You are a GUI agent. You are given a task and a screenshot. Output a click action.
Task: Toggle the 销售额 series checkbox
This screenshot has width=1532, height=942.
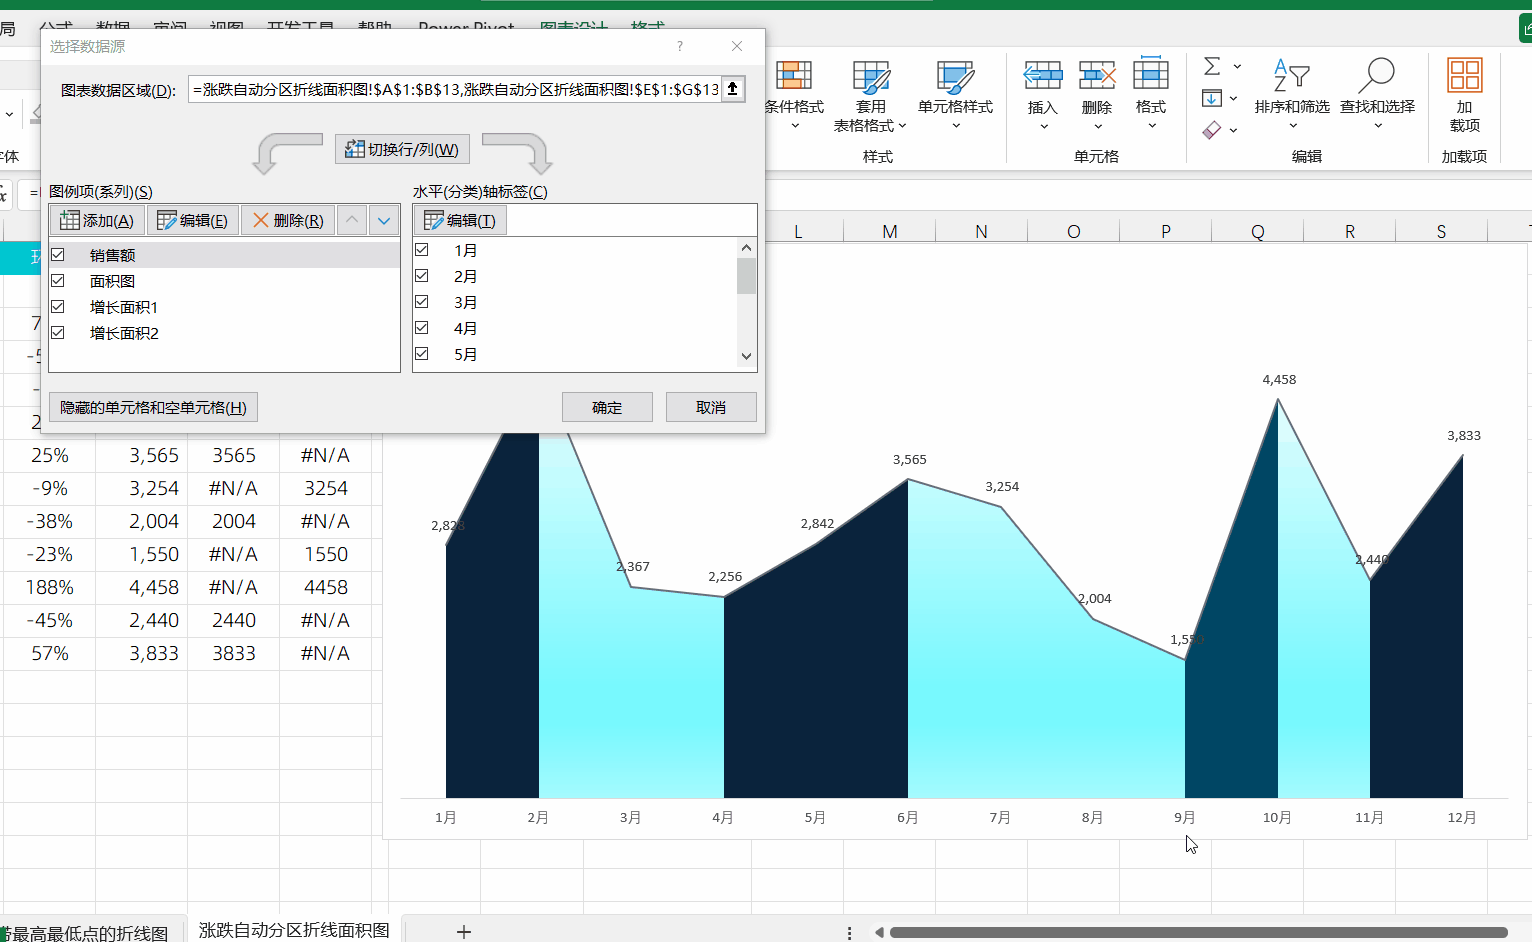58,255
